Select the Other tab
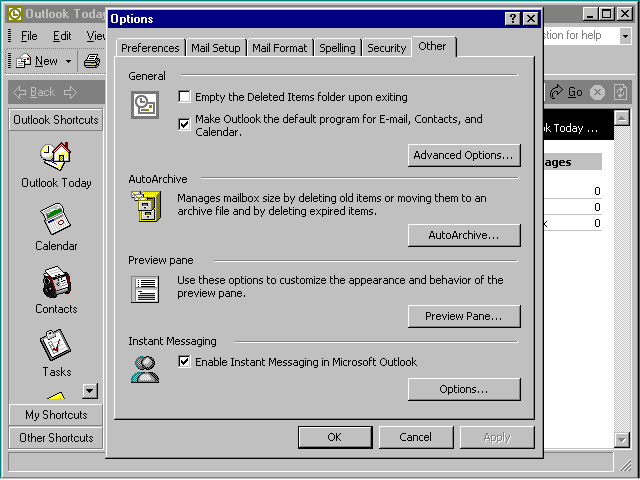 [x=433, y=47]
